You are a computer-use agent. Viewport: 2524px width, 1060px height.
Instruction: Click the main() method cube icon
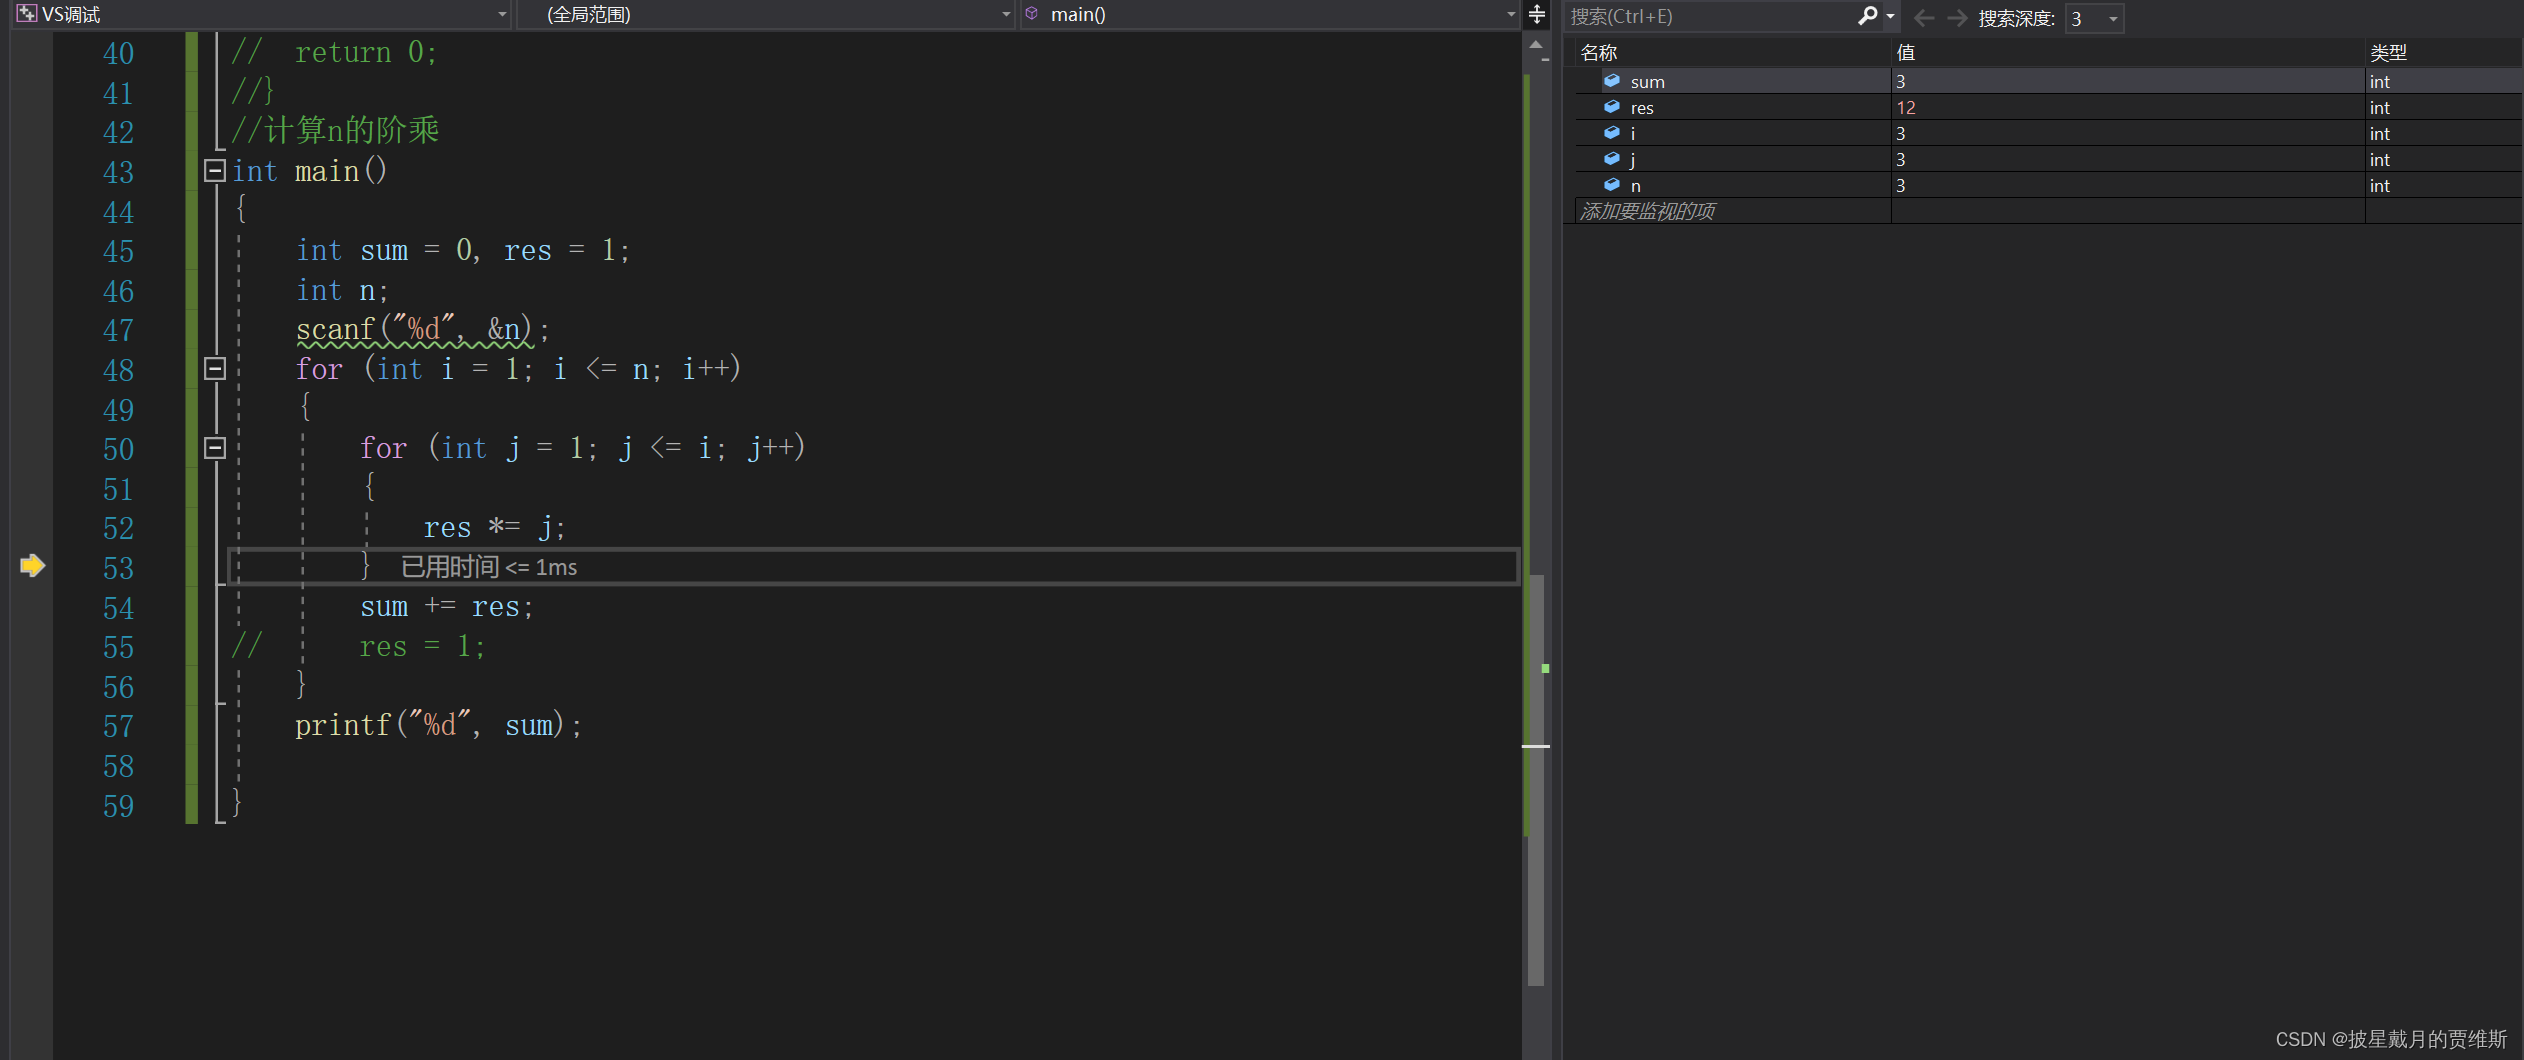1032,14
